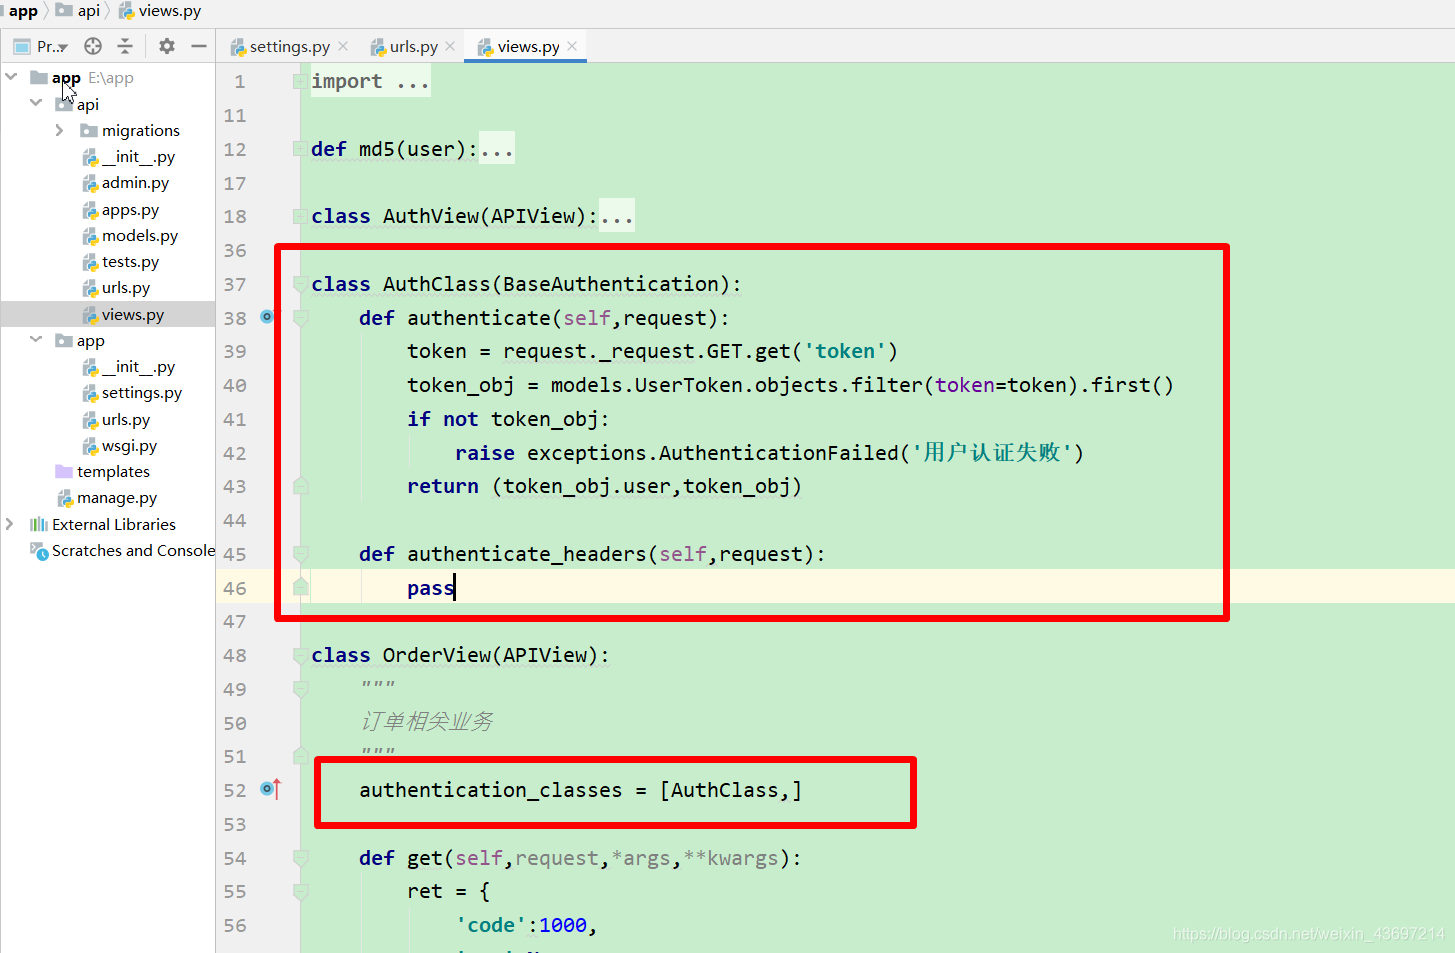1455x953 pixels.
Task: Select views.py in the project tree
Action: click(x=132, y=315)
